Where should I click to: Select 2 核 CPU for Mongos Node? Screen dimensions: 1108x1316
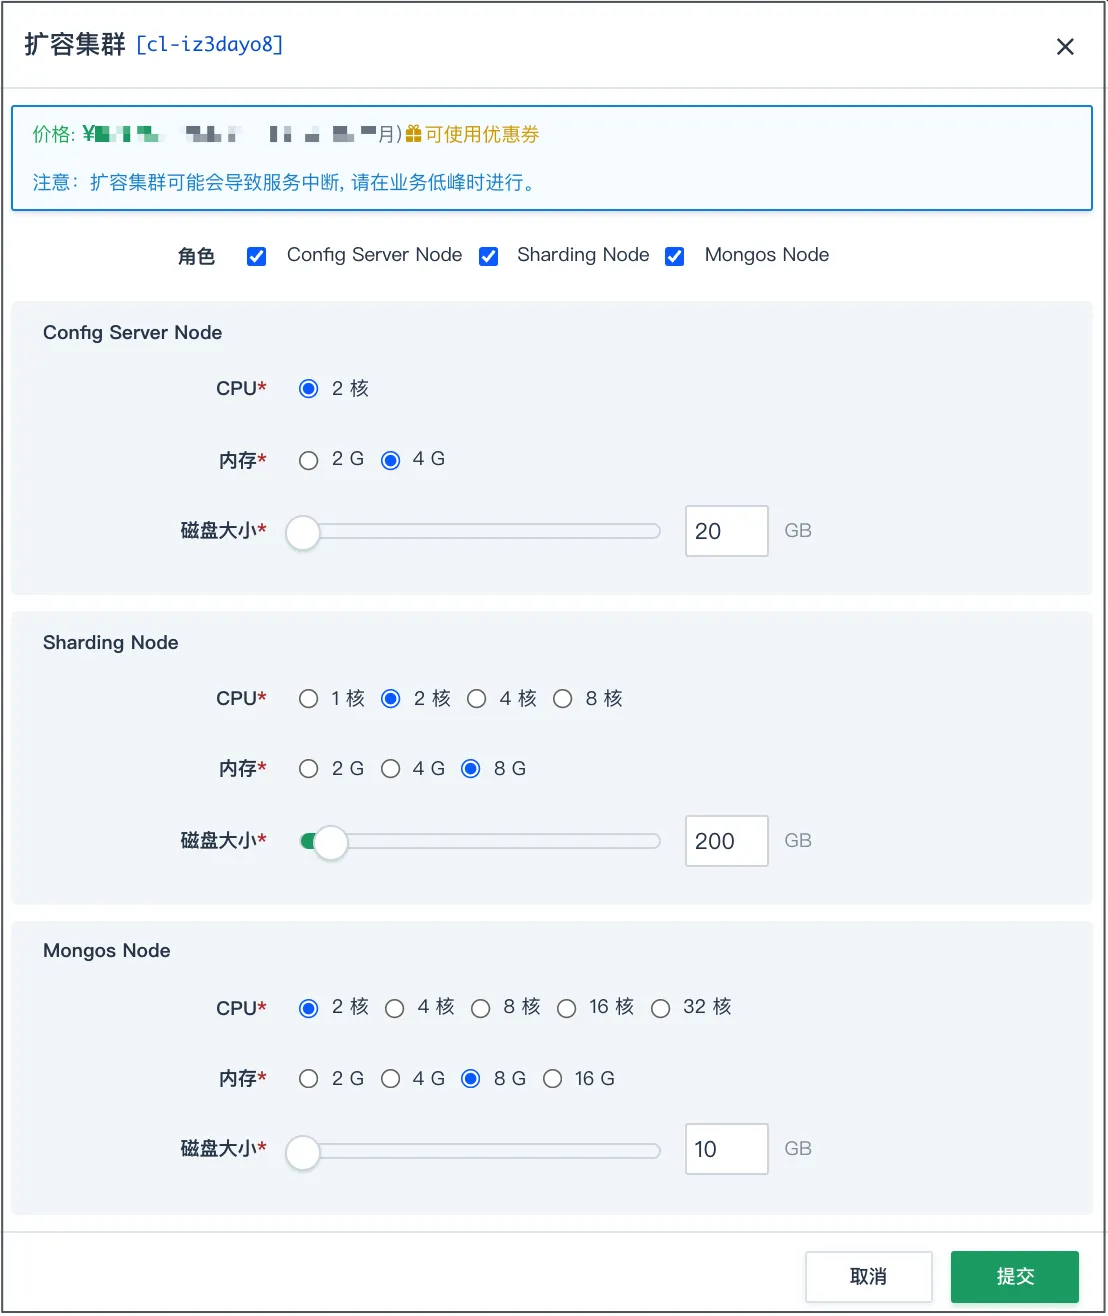(309, 1009)
